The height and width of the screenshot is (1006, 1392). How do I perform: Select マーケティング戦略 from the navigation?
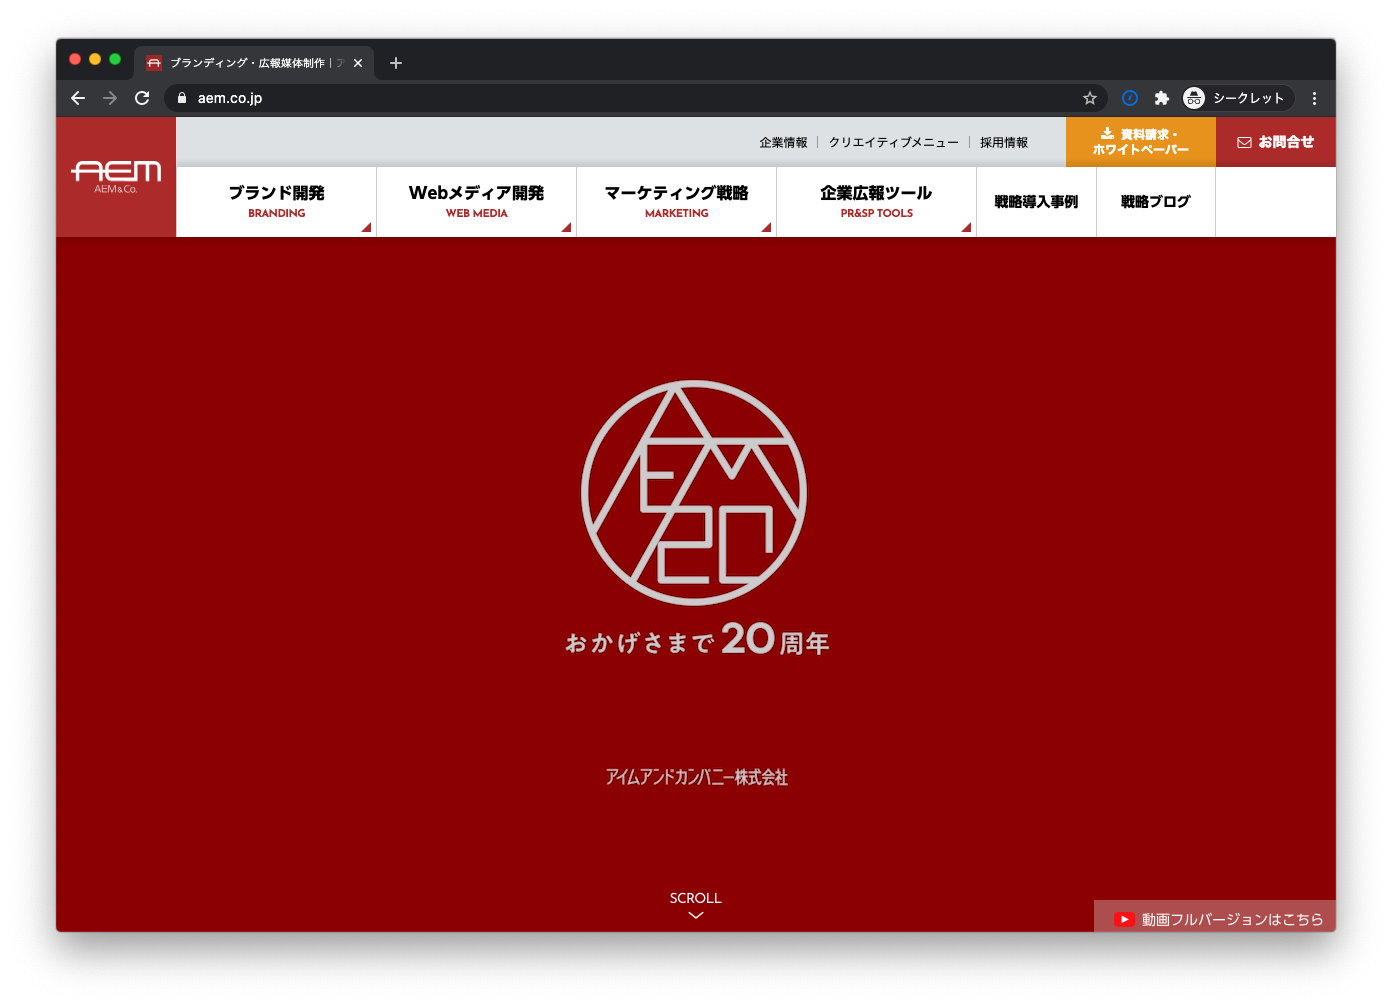pos(676,201)
